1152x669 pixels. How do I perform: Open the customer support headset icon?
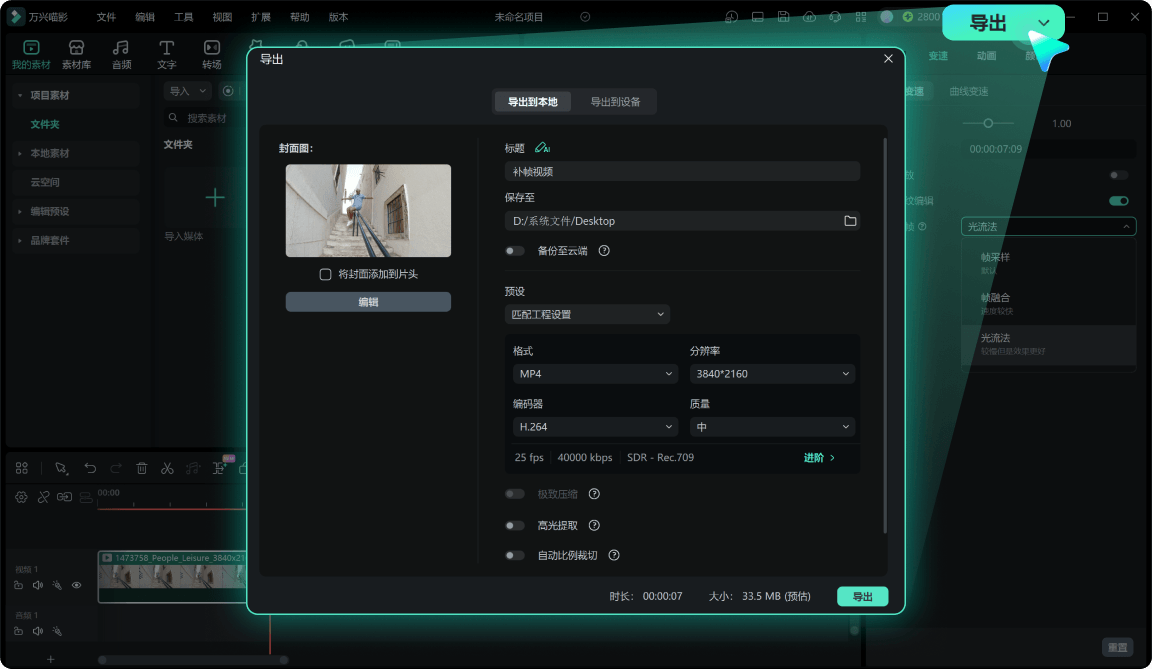[835, 17]
